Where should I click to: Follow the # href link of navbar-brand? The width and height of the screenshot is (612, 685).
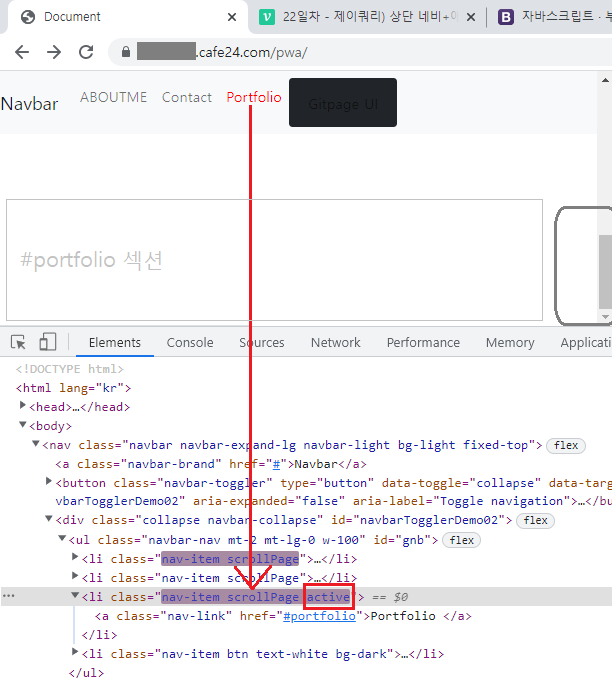[x=276, y=464]
